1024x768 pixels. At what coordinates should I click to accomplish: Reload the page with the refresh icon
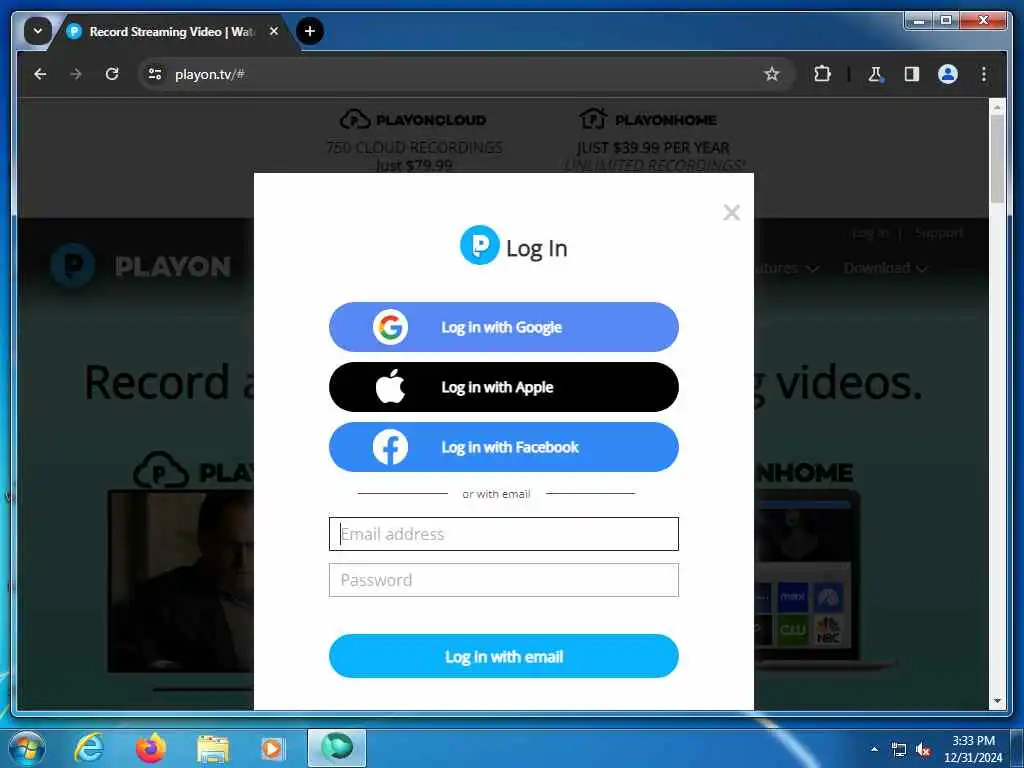tap(112, 74)
